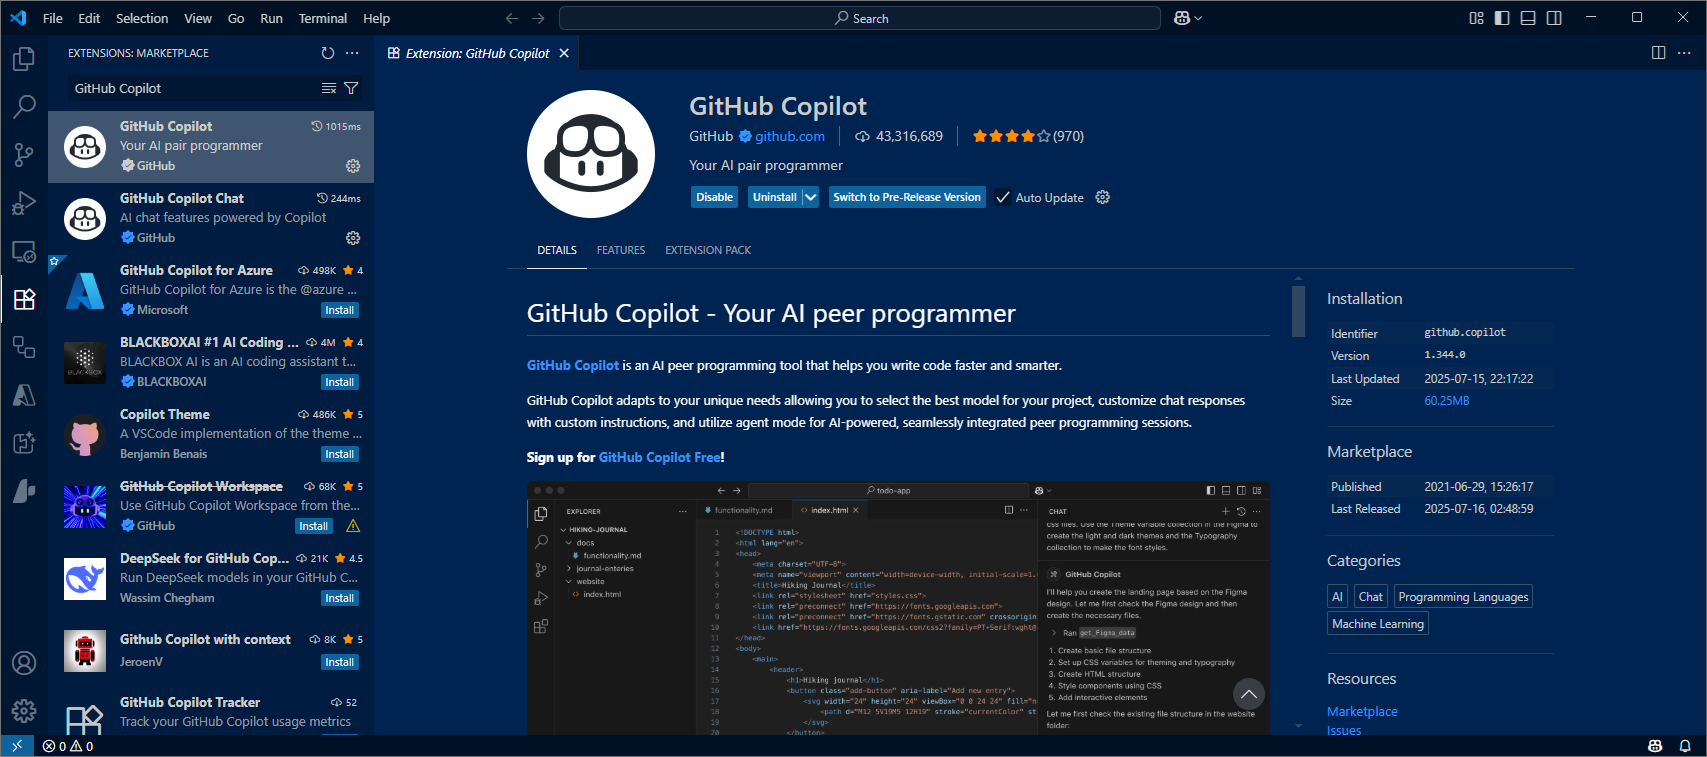Toggle primary side bar visibility
The height and width of the screenshot is (757, 1707).
(x=1502, y=18)
